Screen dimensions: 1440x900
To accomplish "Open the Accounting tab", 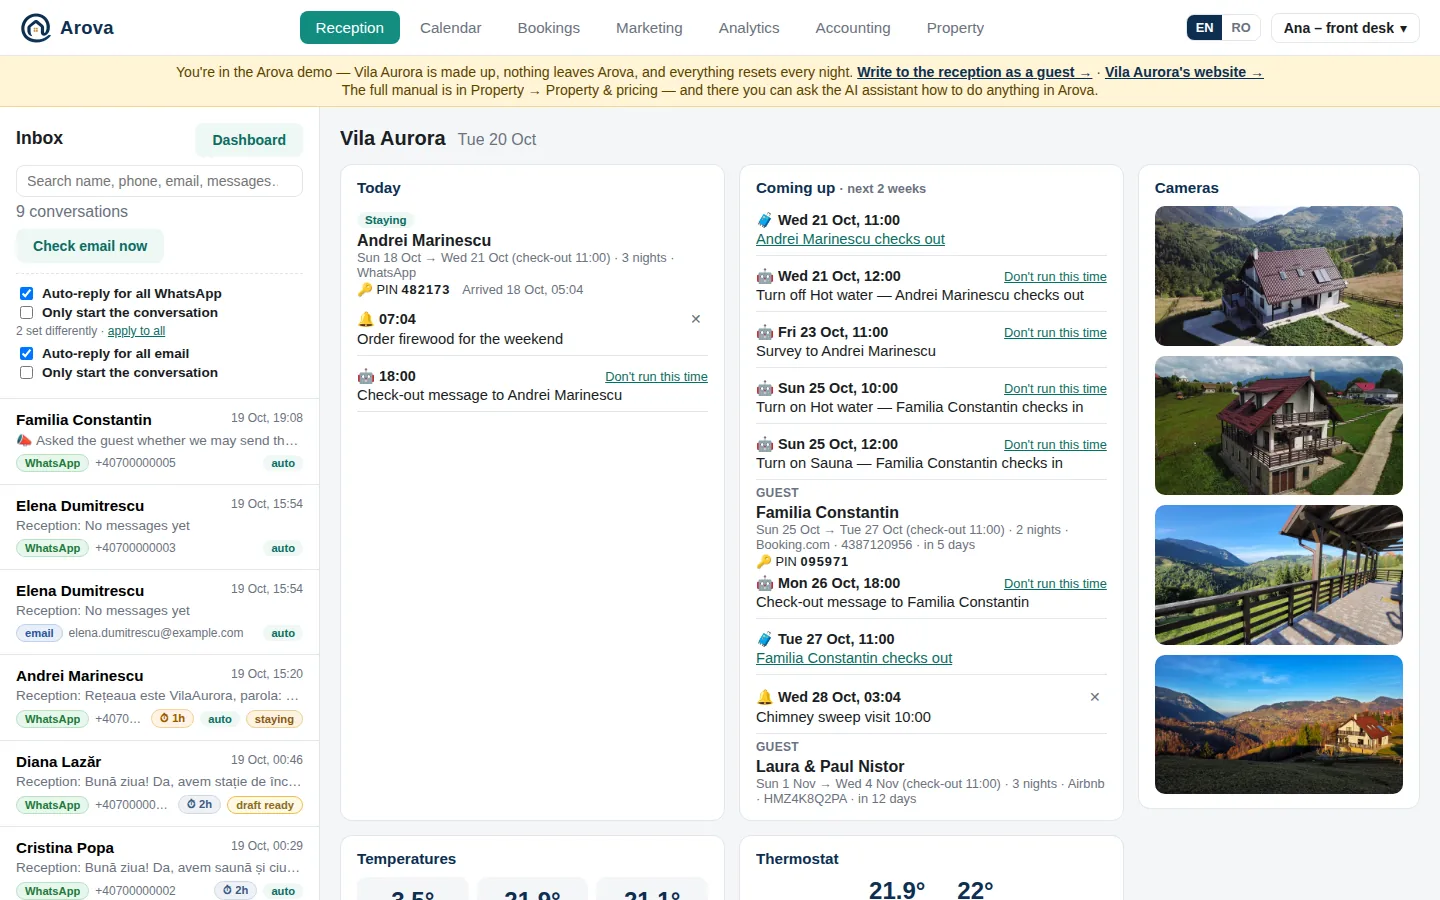I will tap(853, 28).
